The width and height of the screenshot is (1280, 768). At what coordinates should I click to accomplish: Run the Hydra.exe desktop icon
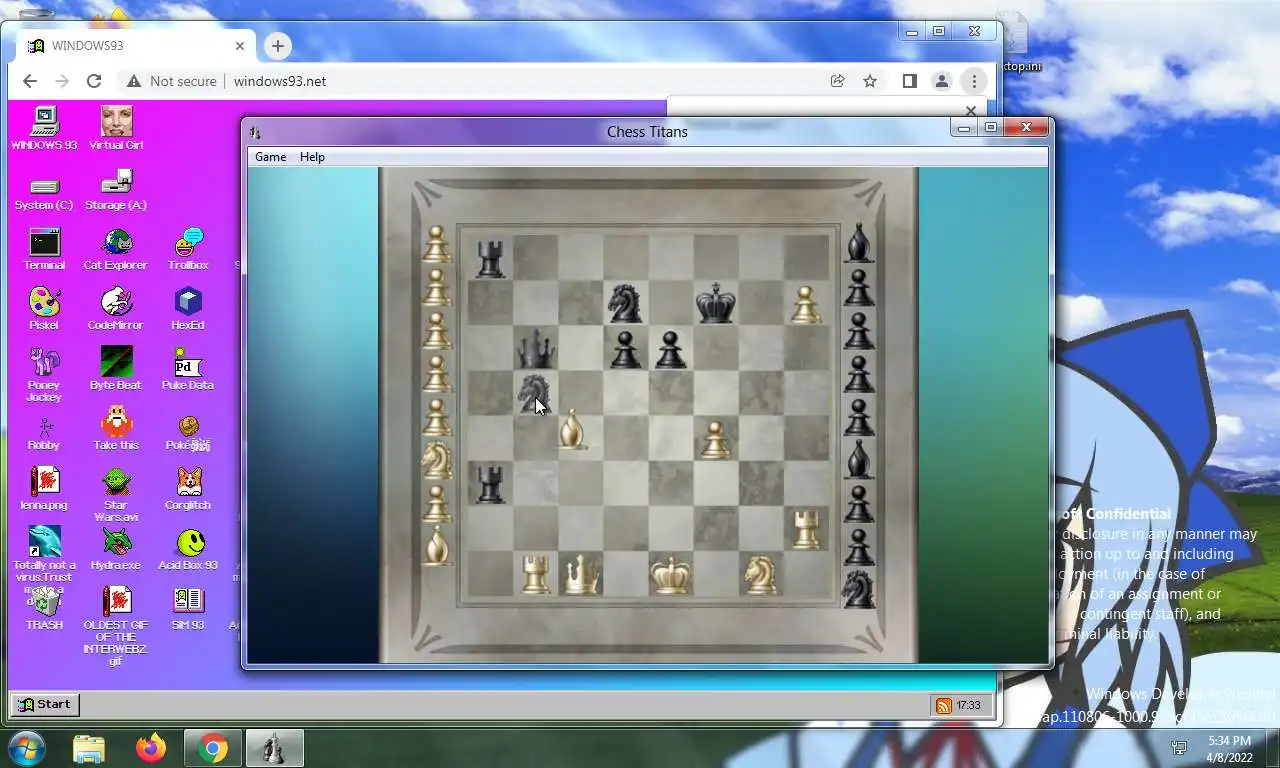pyautogui.click(x=116, y=549)
